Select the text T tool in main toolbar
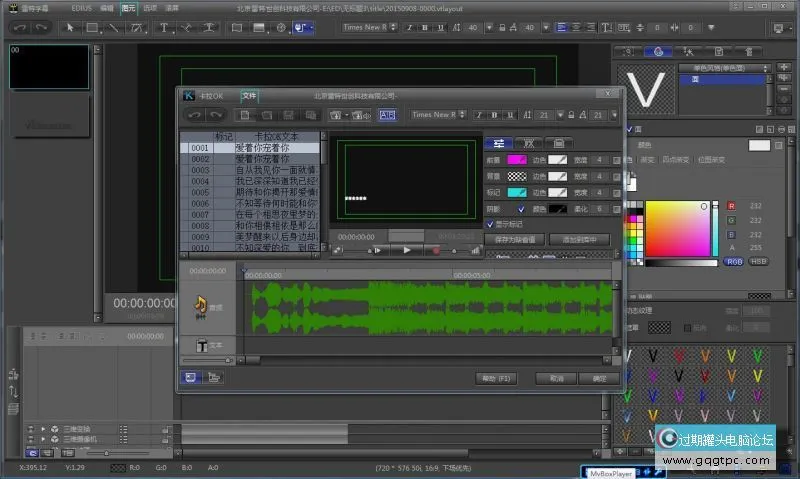Image resolution: width=800 pixels, height=479 pixels. point(163,27)
